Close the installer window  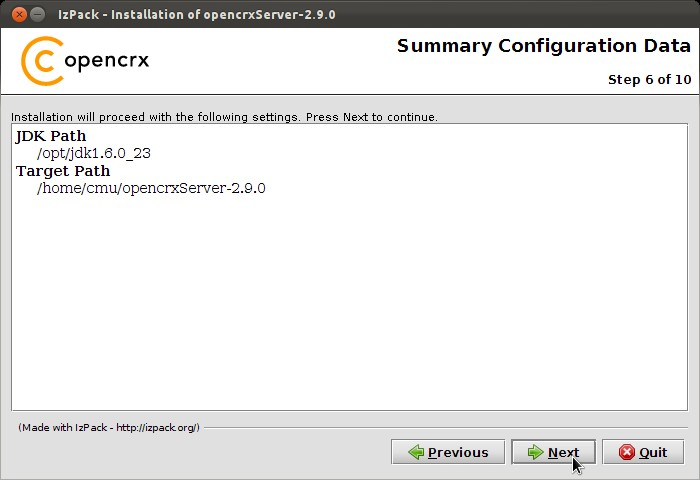[x=19, y=14]
